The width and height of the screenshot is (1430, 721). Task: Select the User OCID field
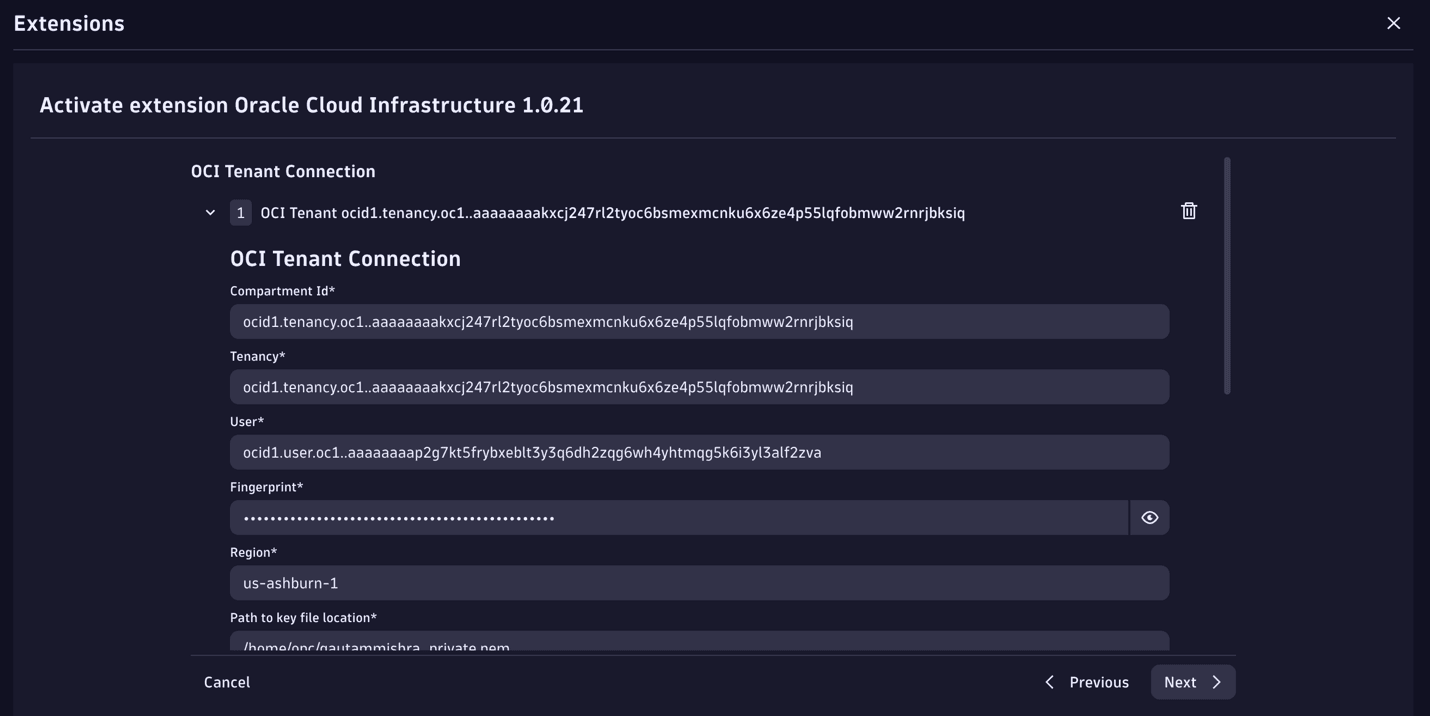(700, 452)
